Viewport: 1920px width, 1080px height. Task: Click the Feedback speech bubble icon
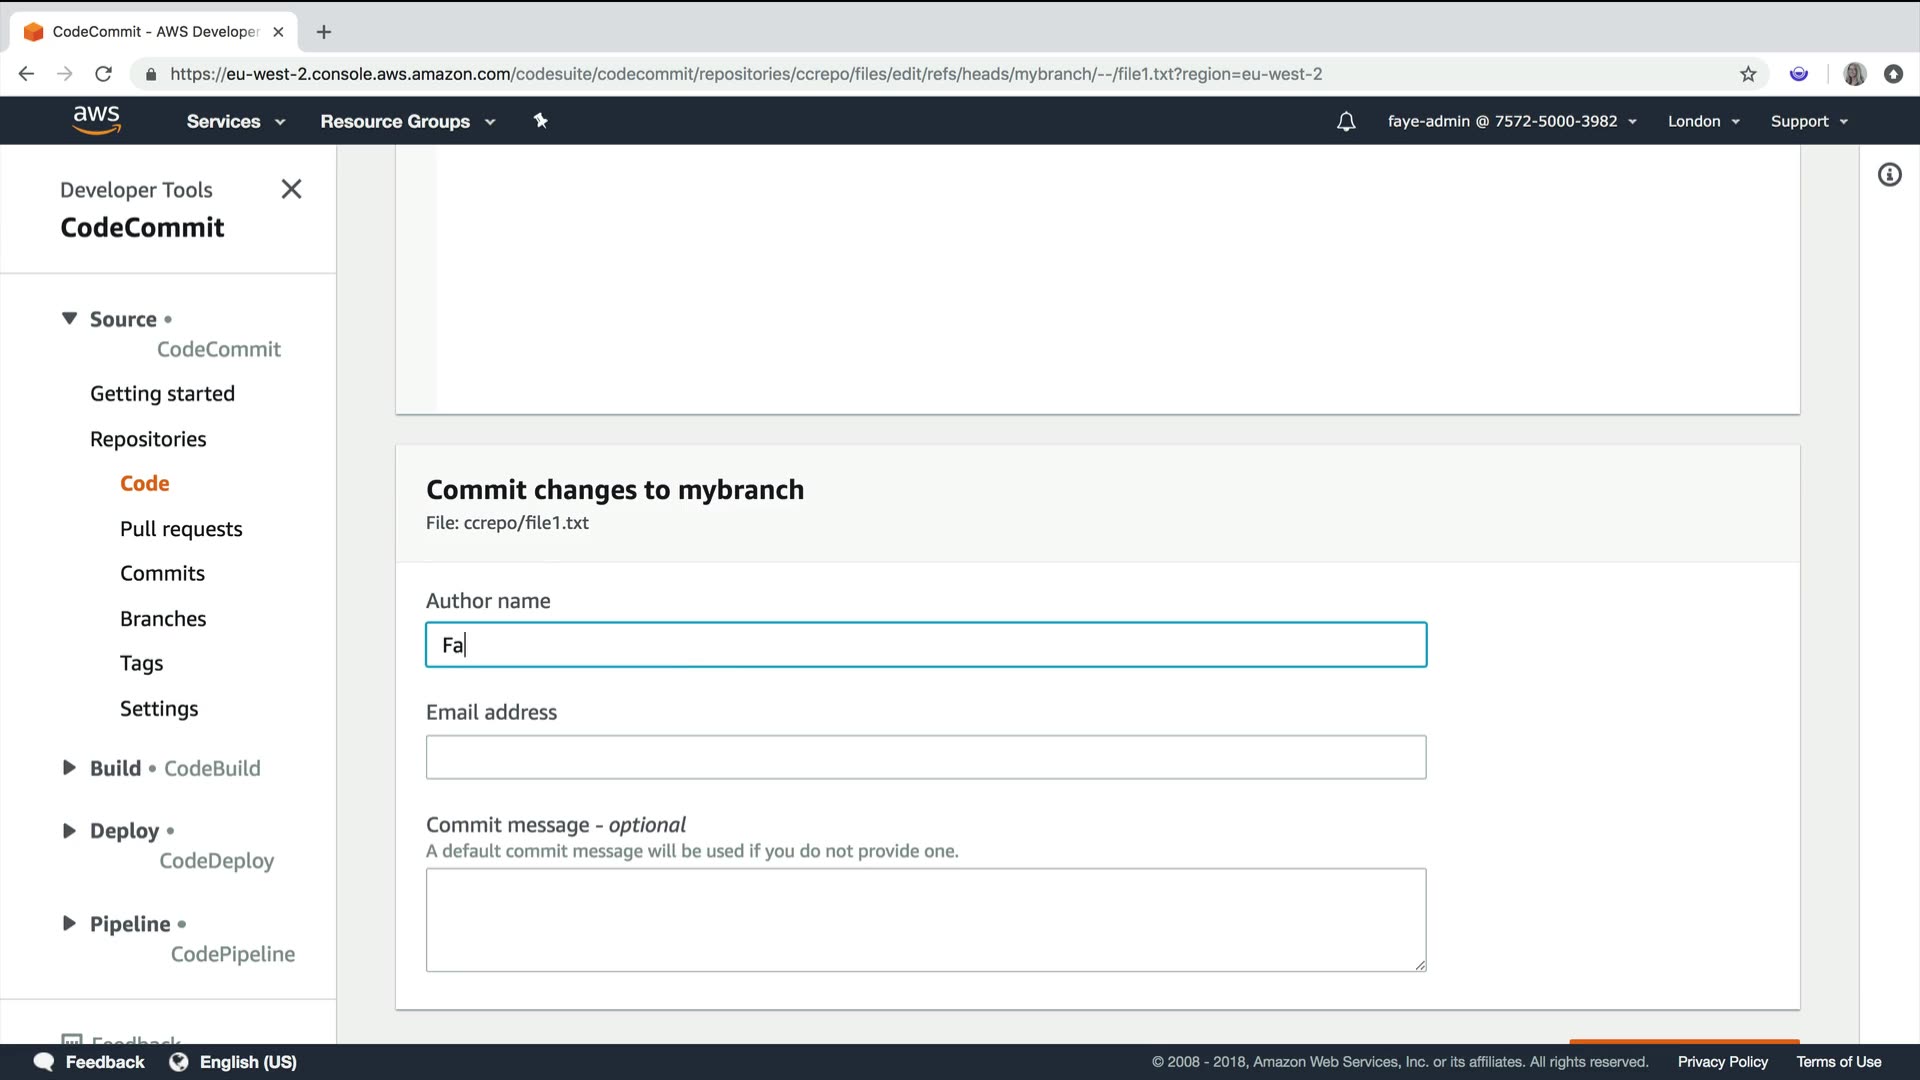click(x=43, y=1062)
